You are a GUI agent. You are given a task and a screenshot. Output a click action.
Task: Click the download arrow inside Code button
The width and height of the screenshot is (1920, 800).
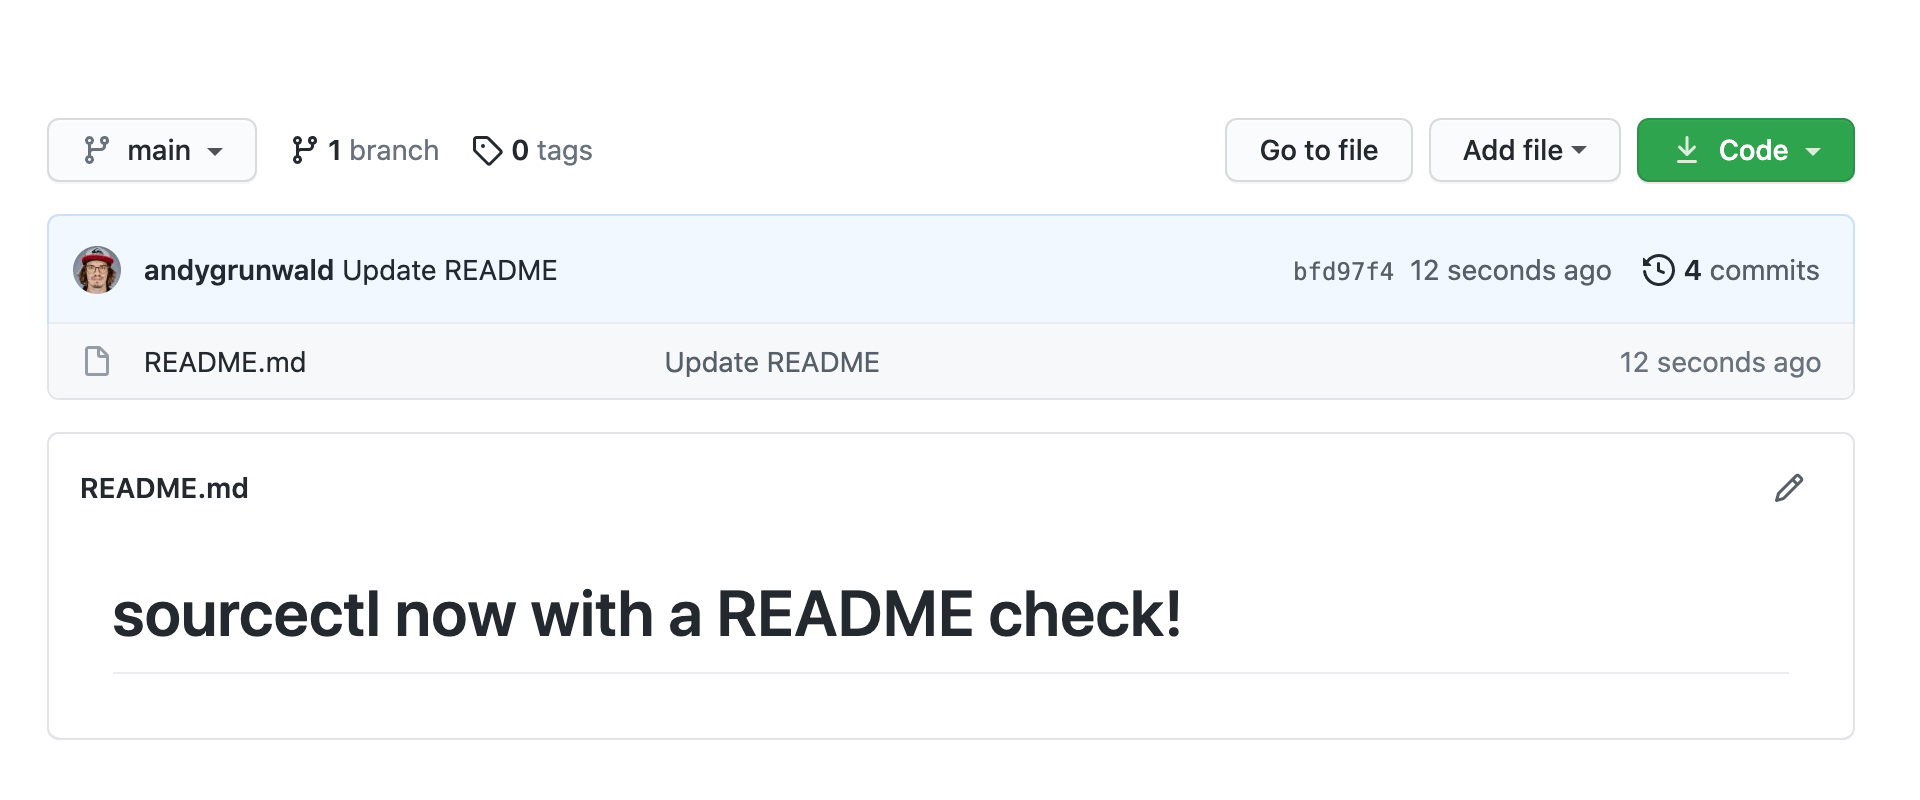click(1687, 150)
